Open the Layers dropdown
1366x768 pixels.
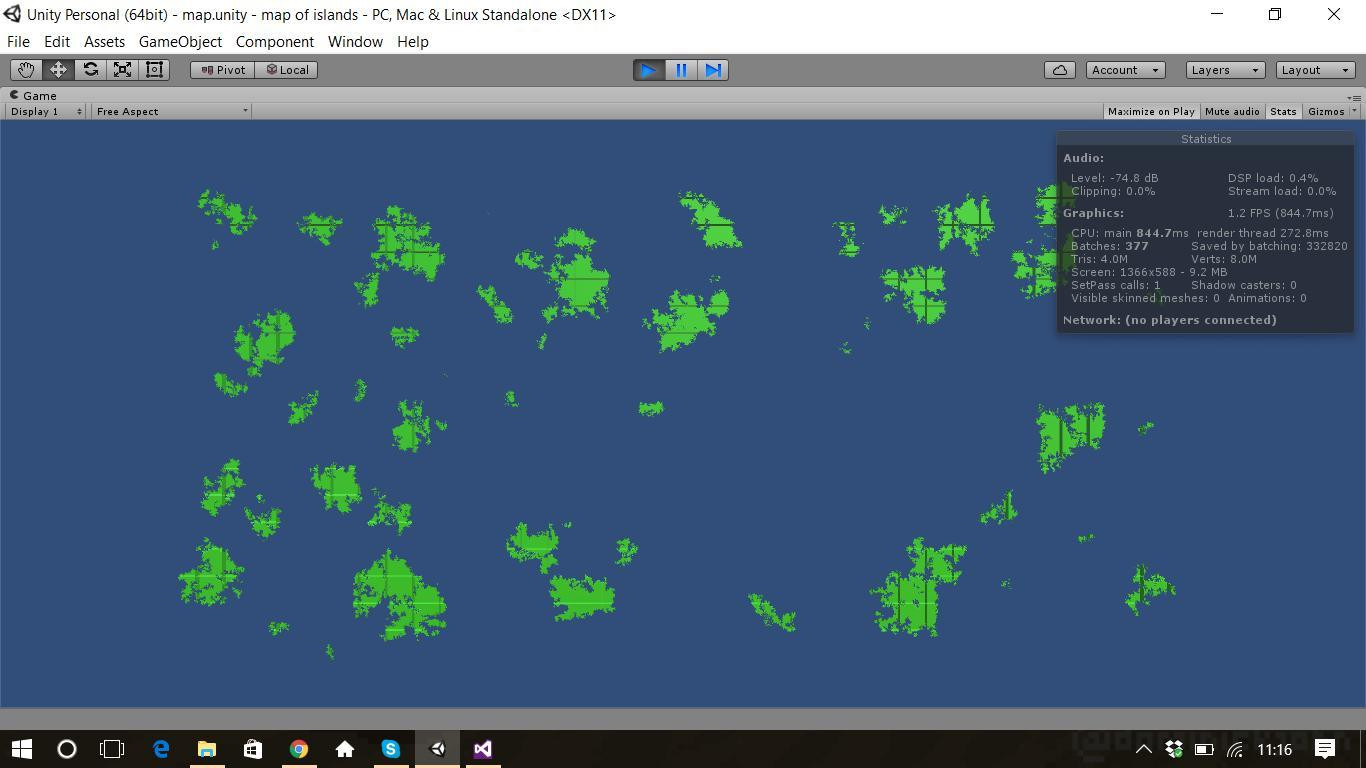point(1225,70)
